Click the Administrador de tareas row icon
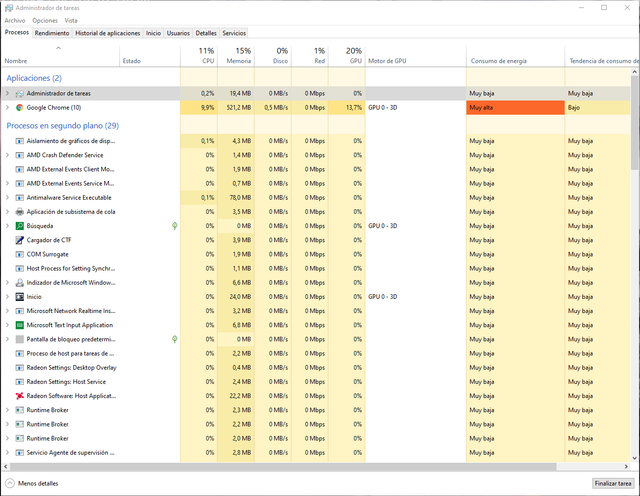The image size is (640, 496). 19,93
